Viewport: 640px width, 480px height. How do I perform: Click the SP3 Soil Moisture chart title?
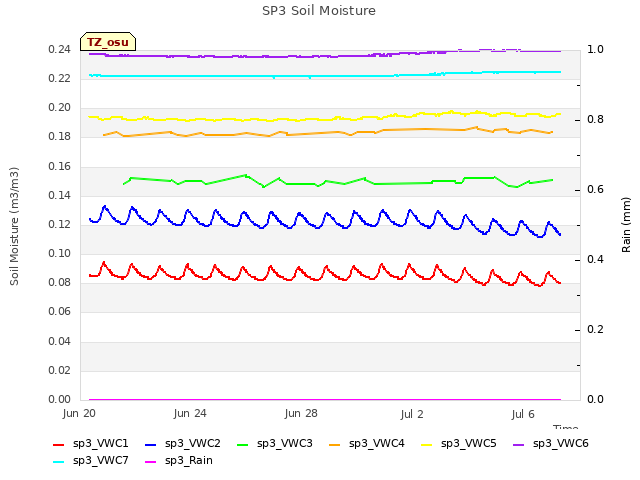319,11
